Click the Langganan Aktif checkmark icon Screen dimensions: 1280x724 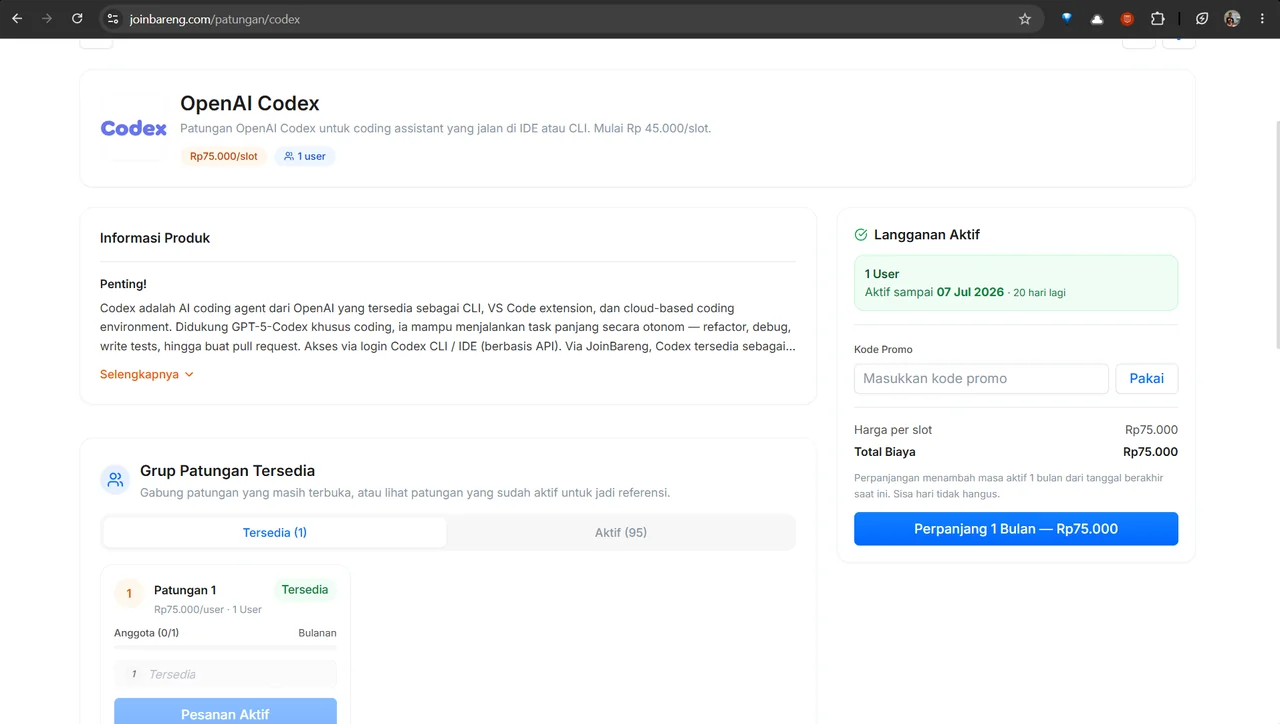pyautogui.click(x=861, y=235)
